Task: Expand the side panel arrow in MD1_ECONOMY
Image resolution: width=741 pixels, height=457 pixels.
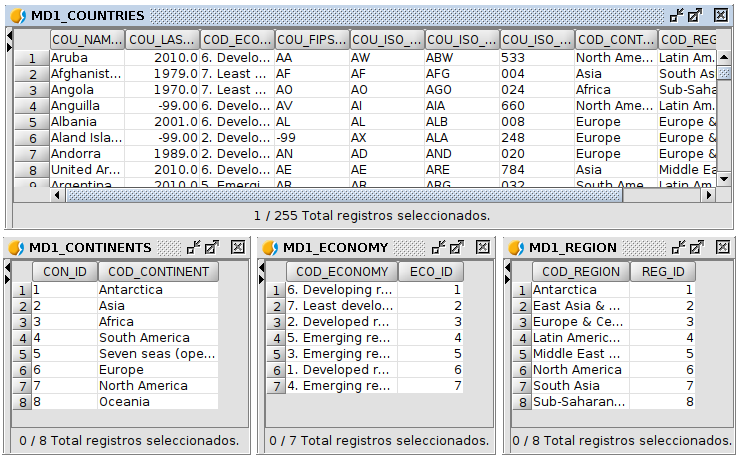Action: pos(261,280)
